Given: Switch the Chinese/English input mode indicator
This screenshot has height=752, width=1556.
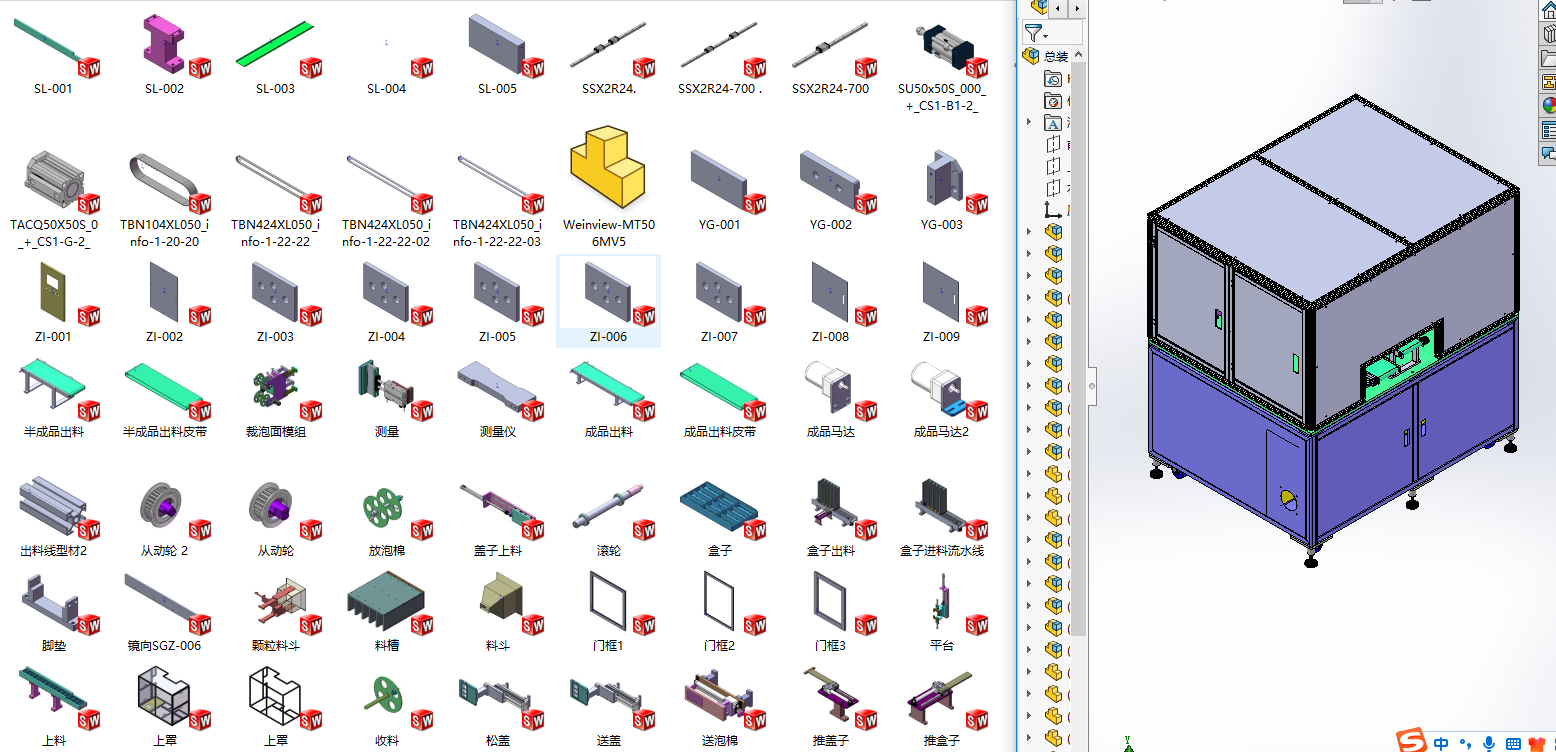Looking at the screenshot, I should (x=1441, y=743).
